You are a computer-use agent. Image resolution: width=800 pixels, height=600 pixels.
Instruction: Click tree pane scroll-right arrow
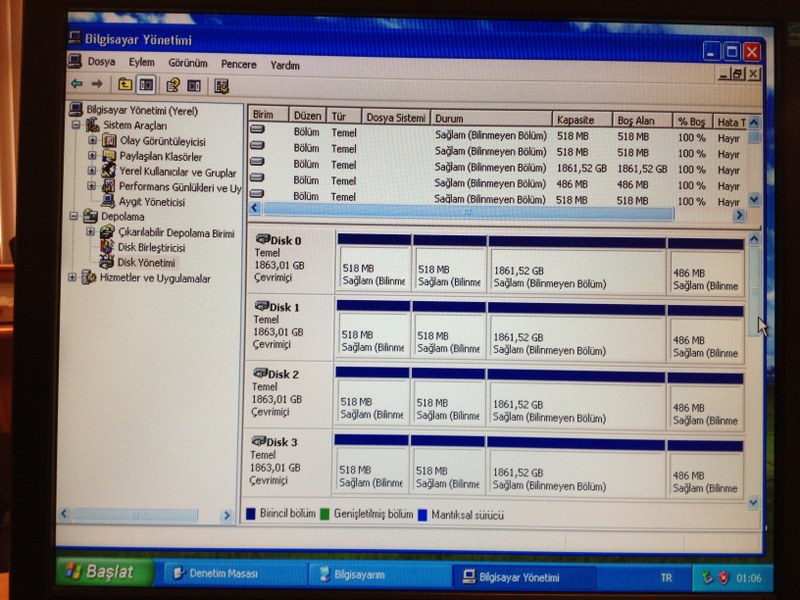(227, 516)
